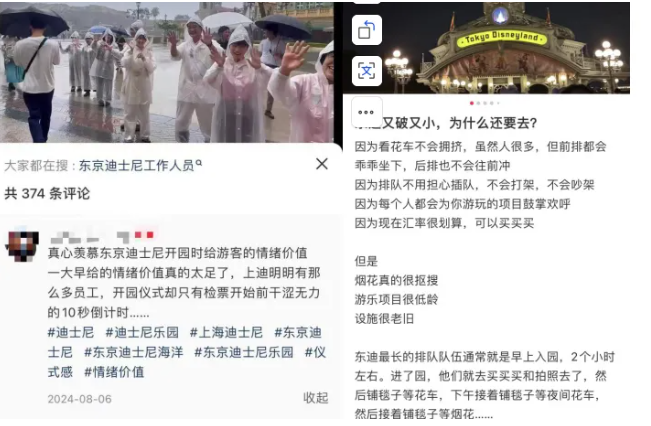Tap the #情绪价值 hashtag
651x426 pixels.
(x=114, y=372)
